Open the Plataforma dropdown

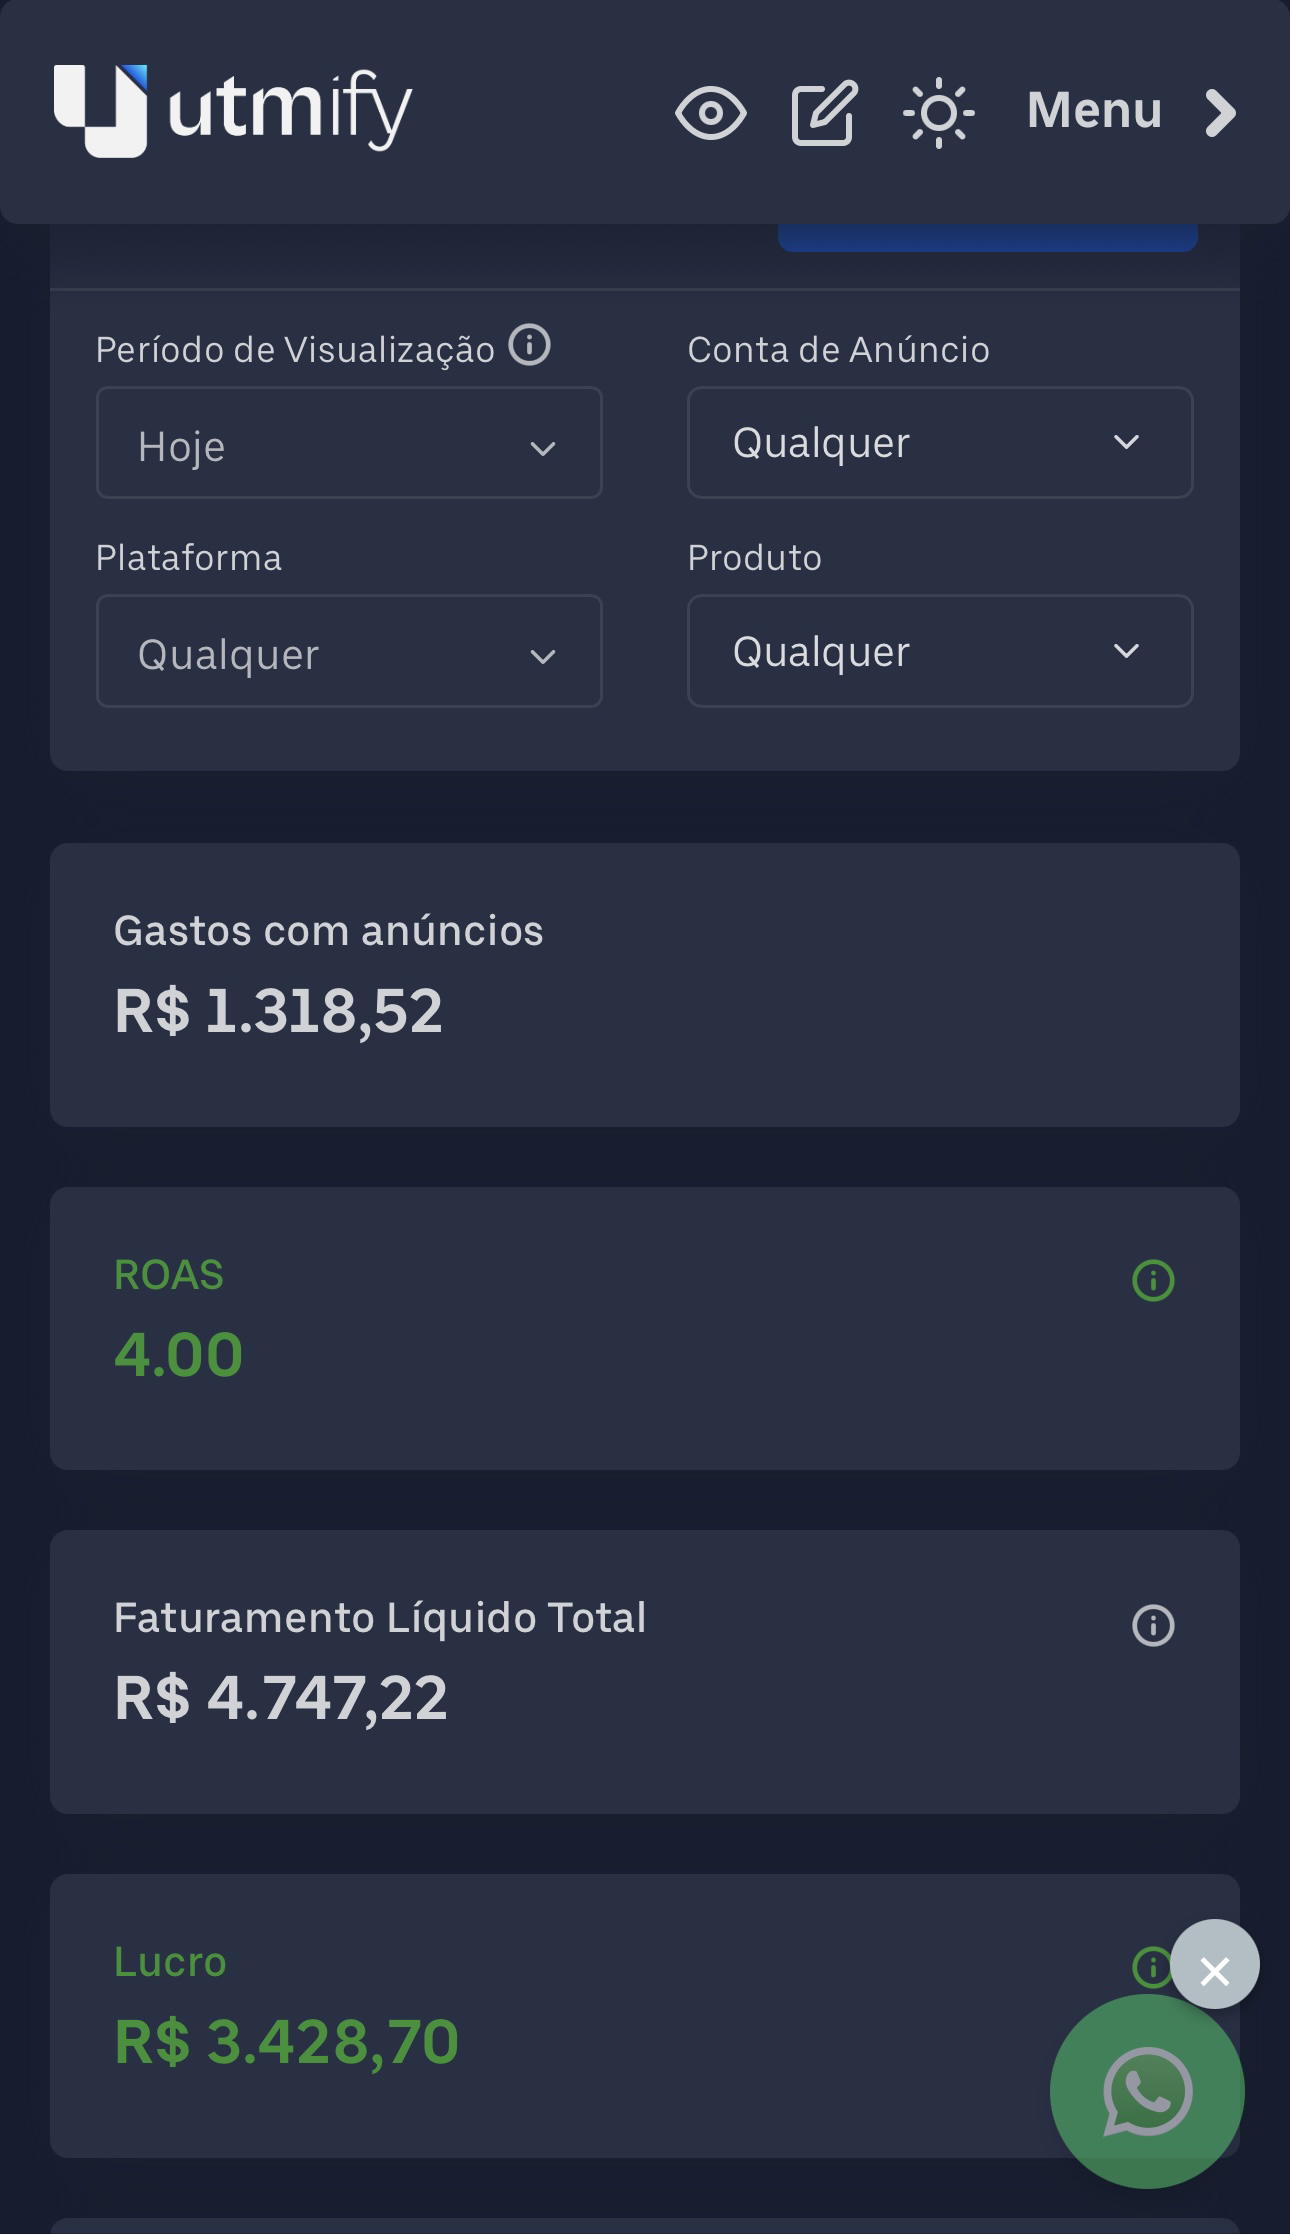coord(349,651)
